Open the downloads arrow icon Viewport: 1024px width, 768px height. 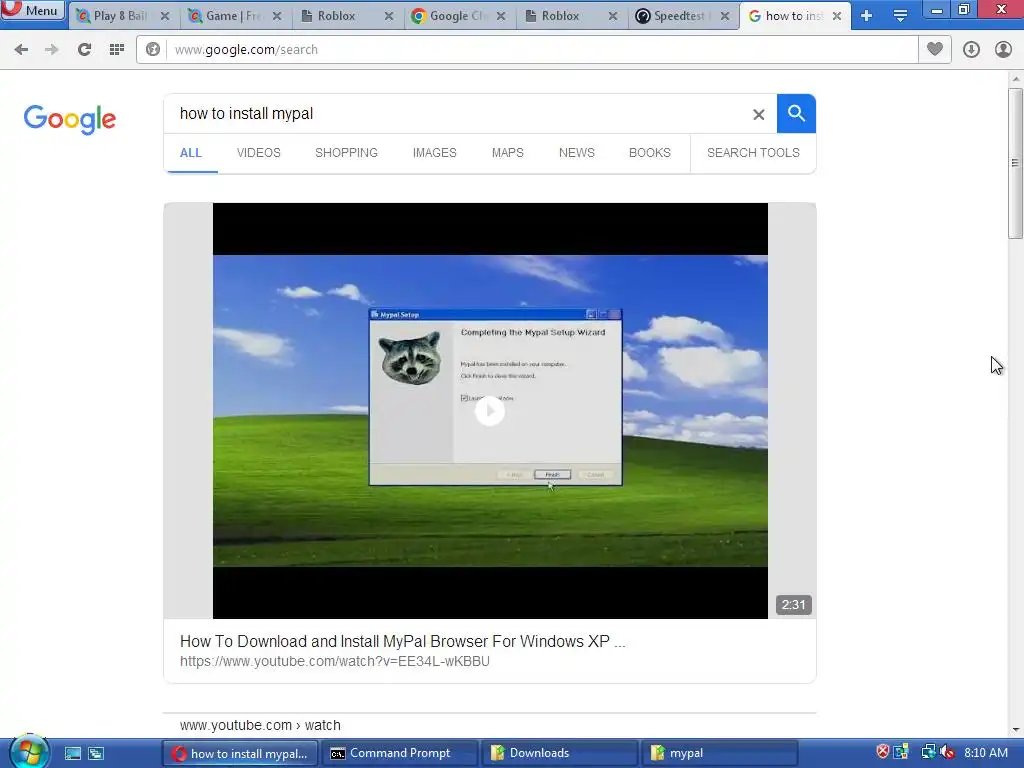click(971, 50)
